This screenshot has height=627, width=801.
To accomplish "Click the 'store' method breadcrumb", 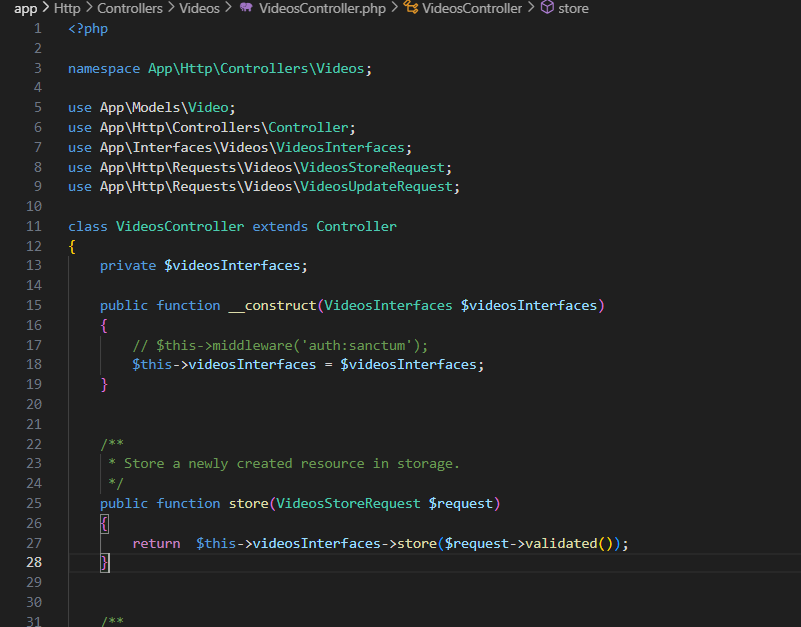I will pos(573,8).
